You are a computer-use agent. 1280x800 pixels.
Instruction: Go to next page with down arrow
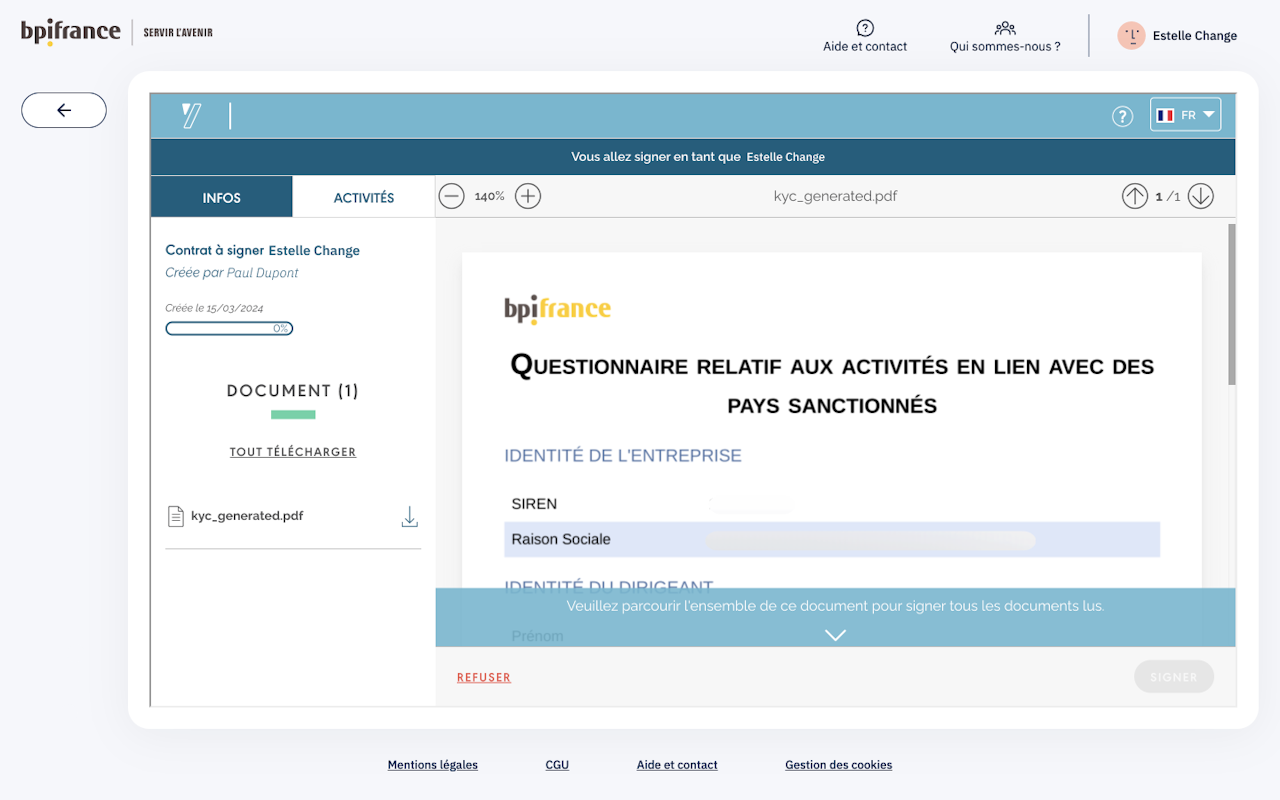[x=1201, y=196]
